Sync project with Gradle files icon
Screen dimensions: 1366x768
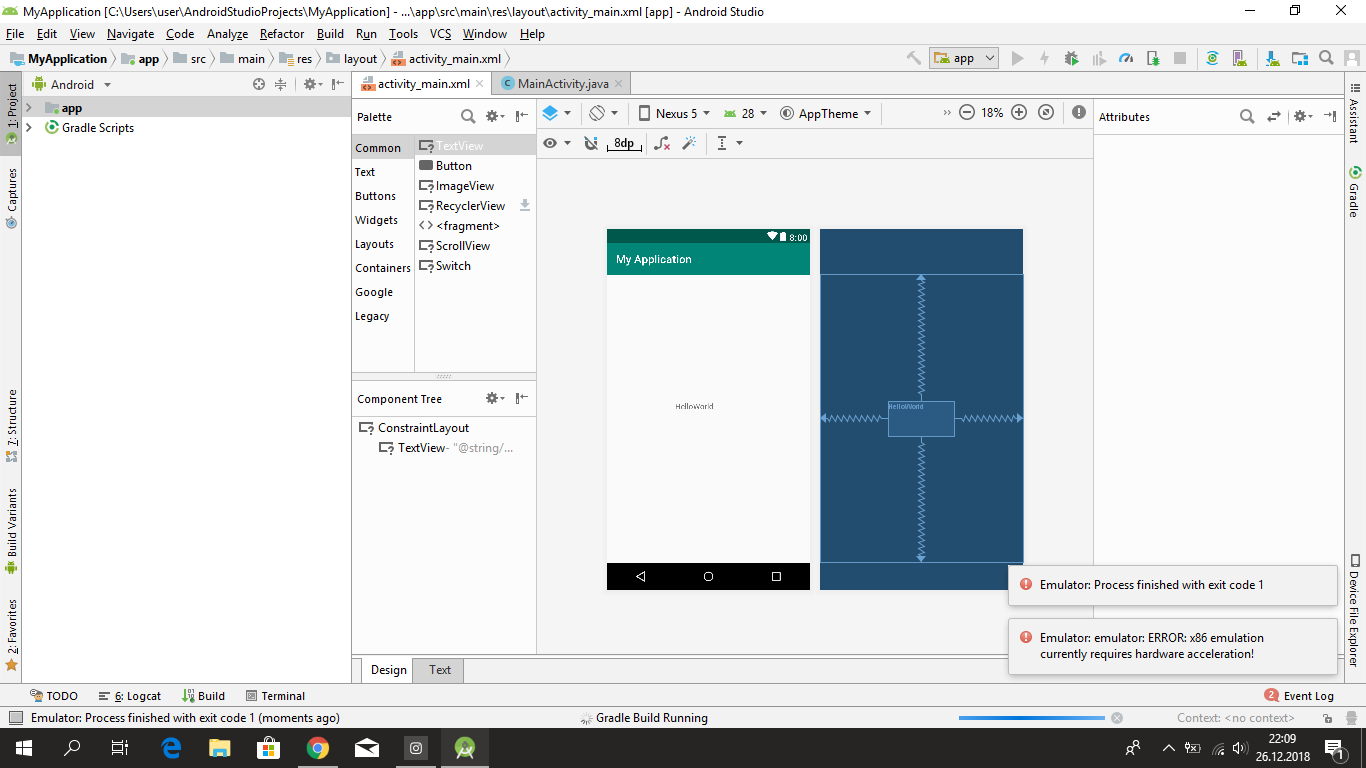point(1212,58)
